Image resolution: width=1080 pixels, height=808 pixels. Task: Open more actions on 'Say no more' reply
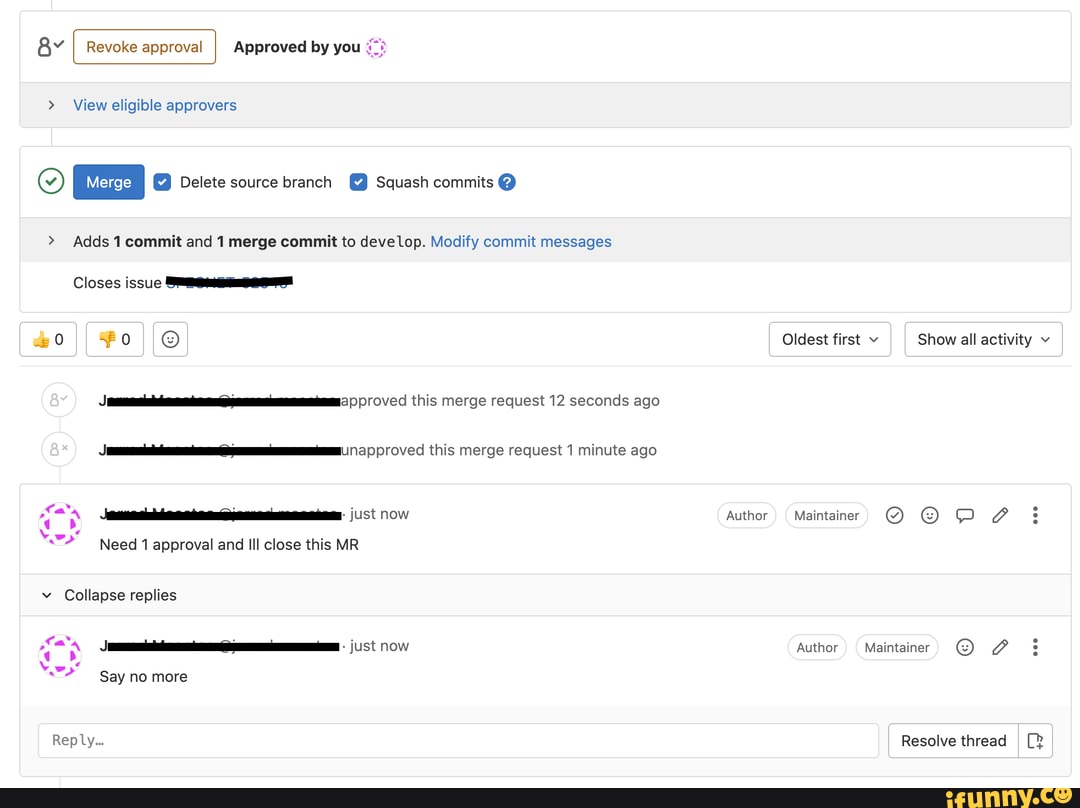coord(1035,647)
